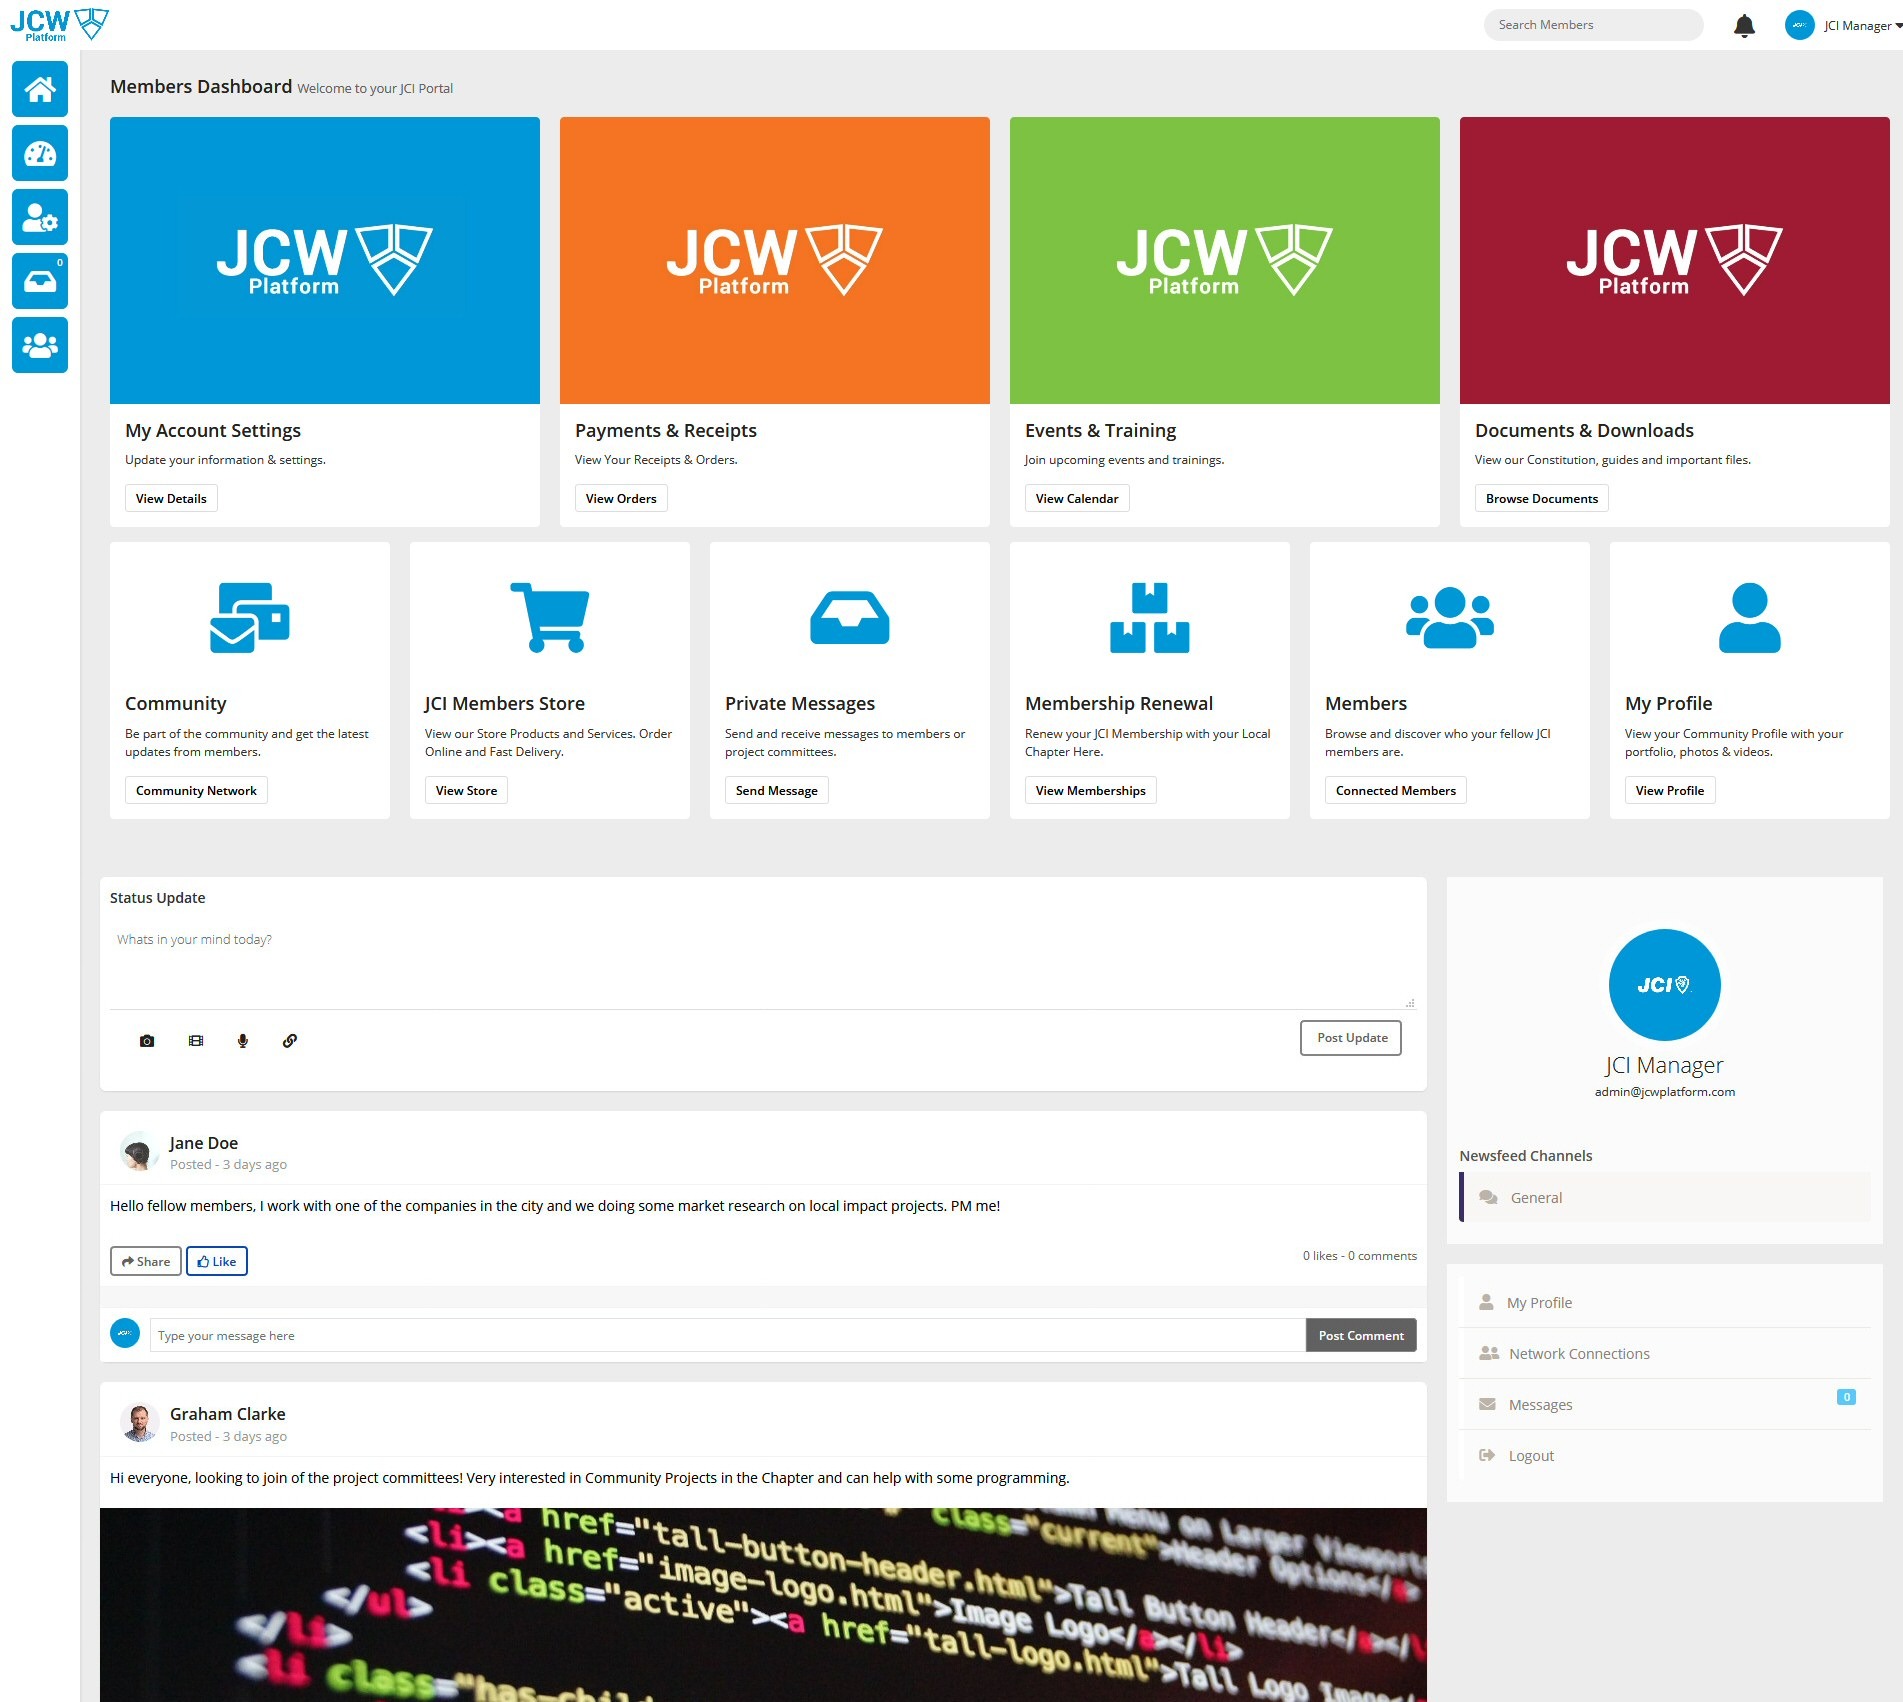Open Messages in side menu
The image size is (1903, 1702).
tap(1664, 1404)
